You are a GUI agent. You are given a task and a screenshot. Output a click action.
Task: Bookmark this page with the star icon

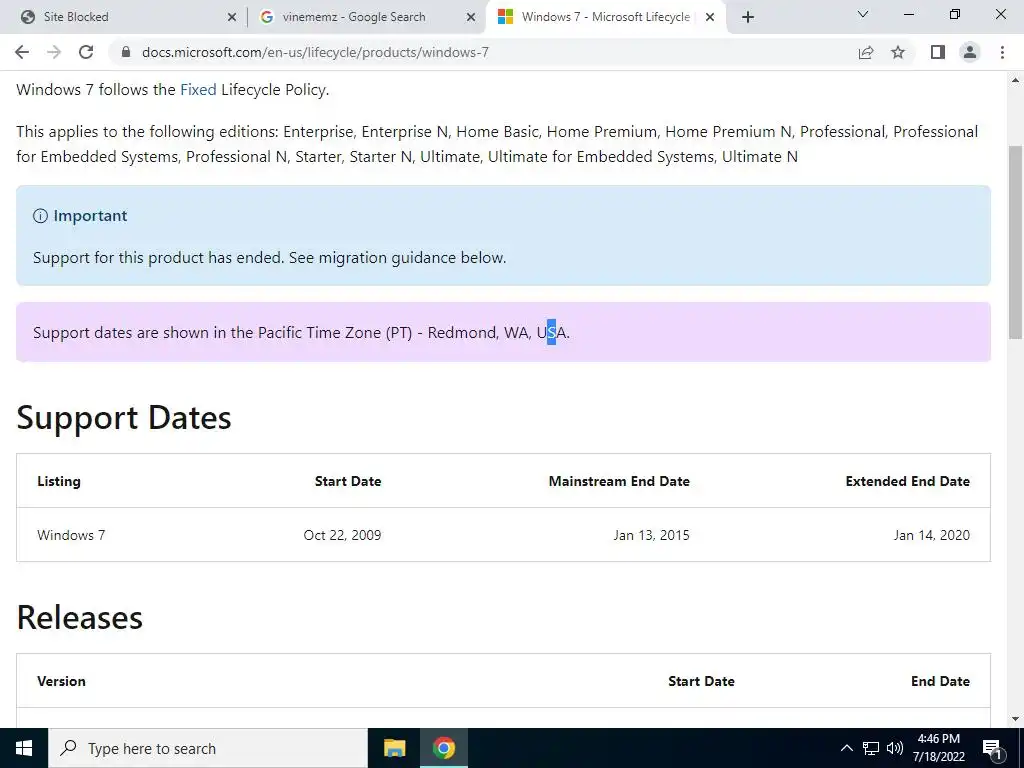898,52
